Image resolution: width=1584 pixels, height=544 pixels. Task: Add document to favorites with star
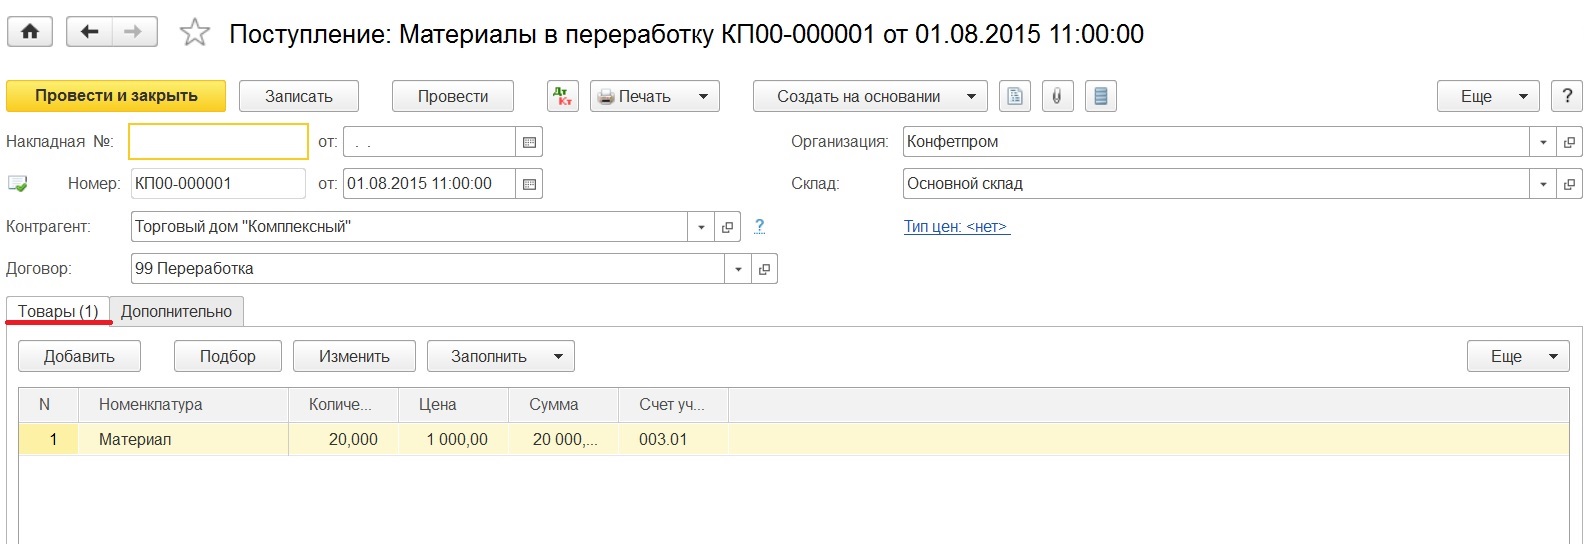pos(194,33)
